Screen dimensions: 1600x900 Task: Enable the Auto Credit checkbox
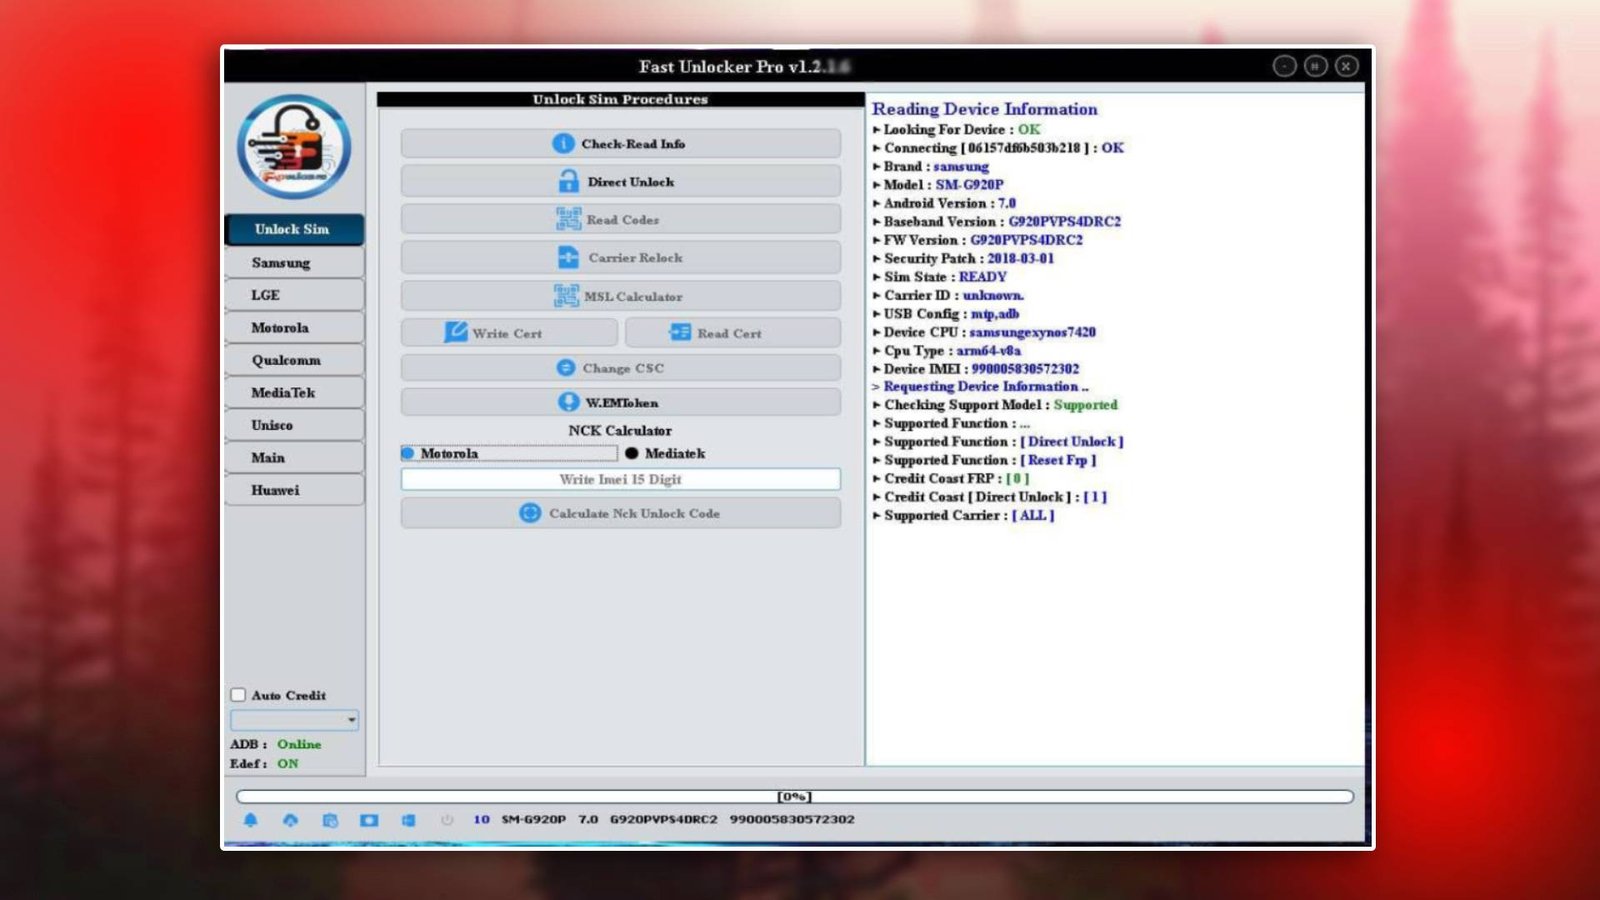pos(238,695)
